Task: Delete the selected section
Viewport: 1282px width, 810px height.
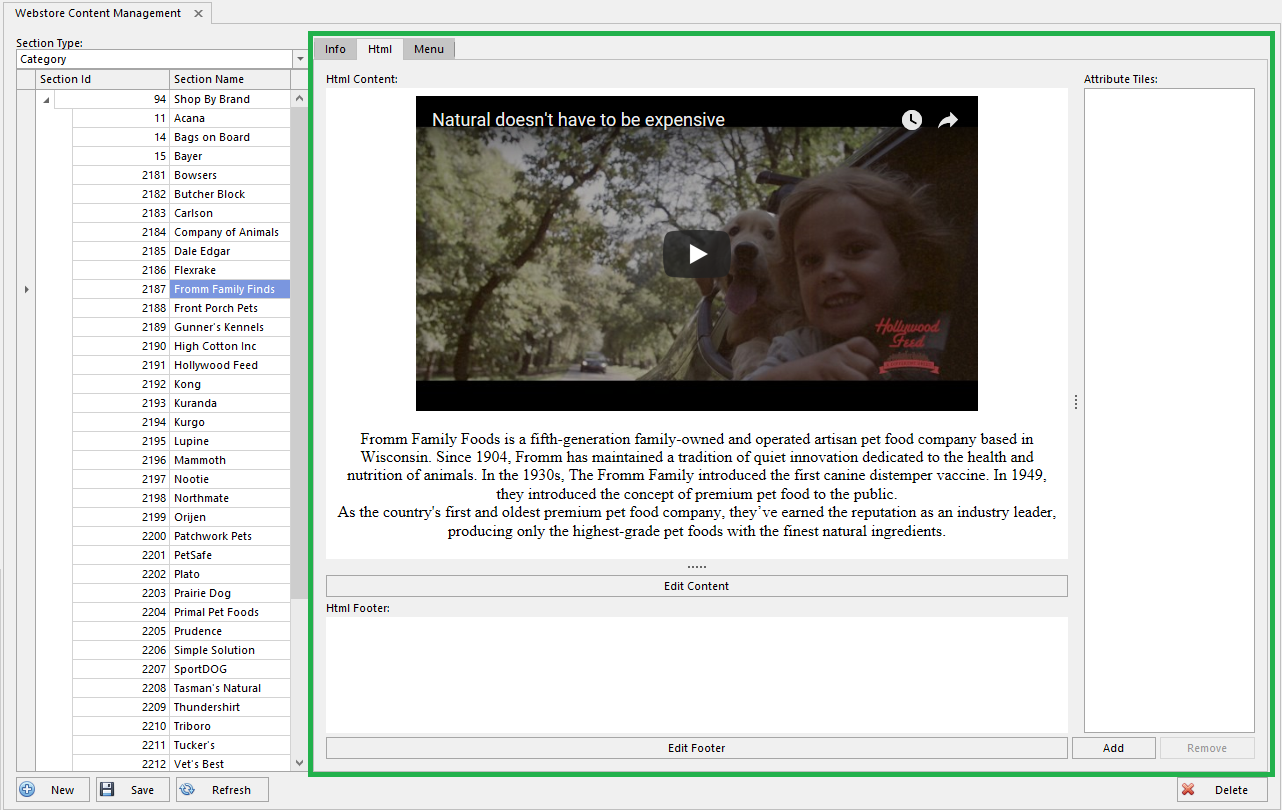Action: point(1222,790)
